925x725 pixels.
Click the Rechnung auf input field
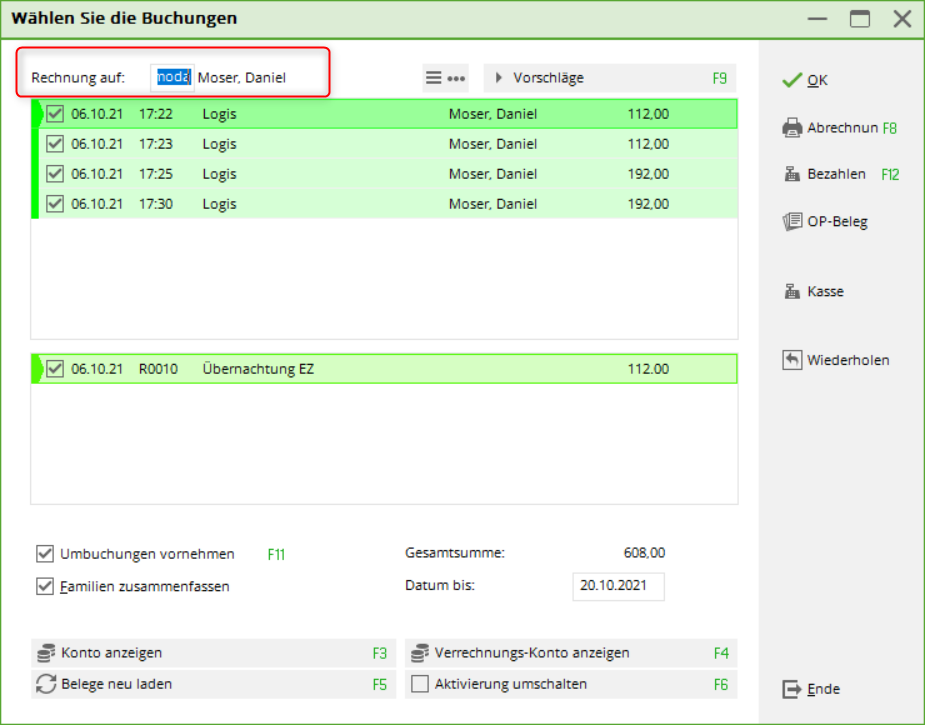[x=172, y=78]
